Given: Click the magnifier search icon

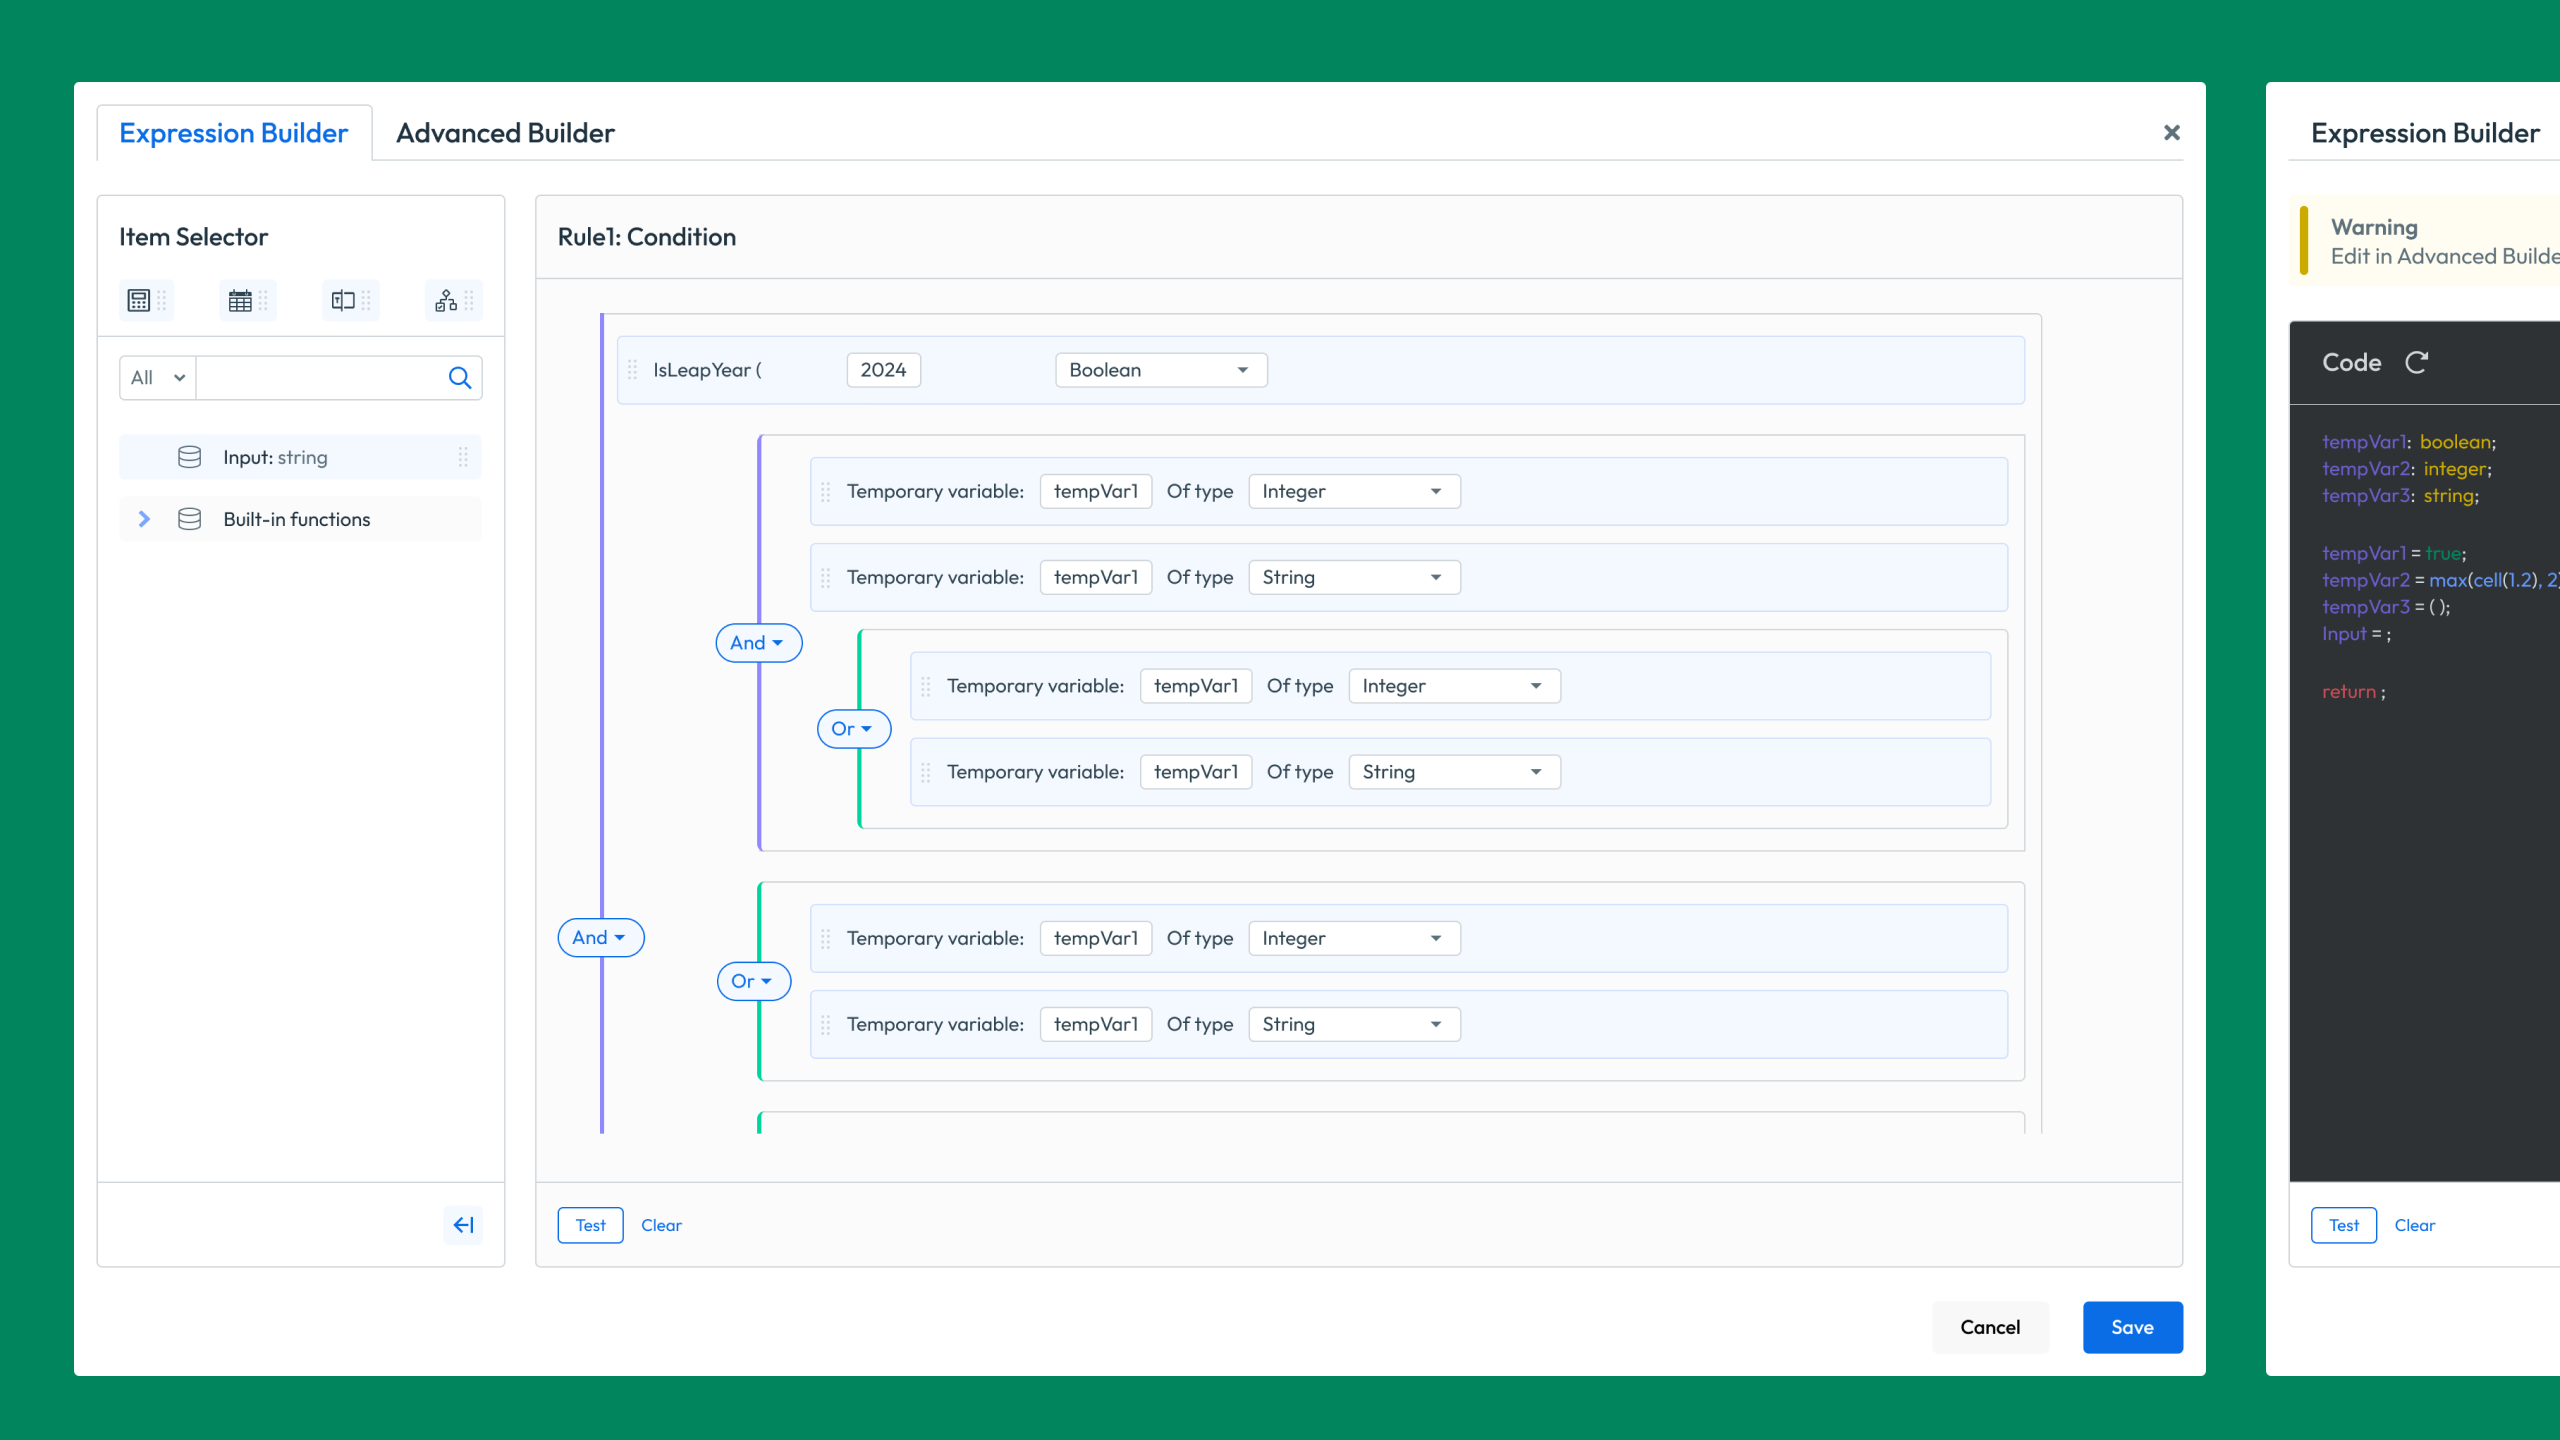Looking at the screenshot, I should click(x=459, y=378).
